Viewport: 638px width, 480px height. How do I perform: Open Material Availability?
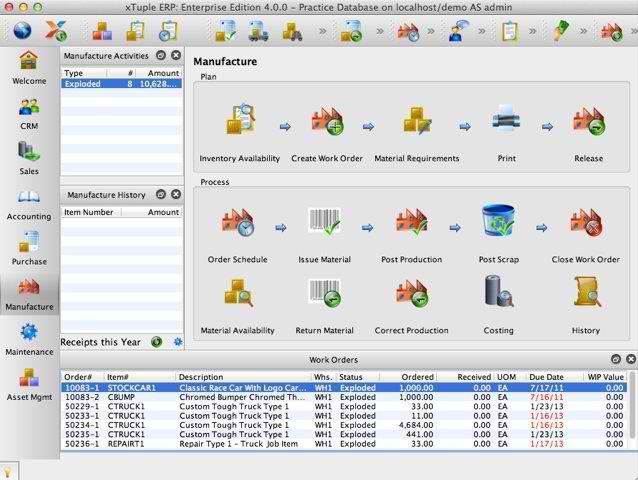point(238,292)
